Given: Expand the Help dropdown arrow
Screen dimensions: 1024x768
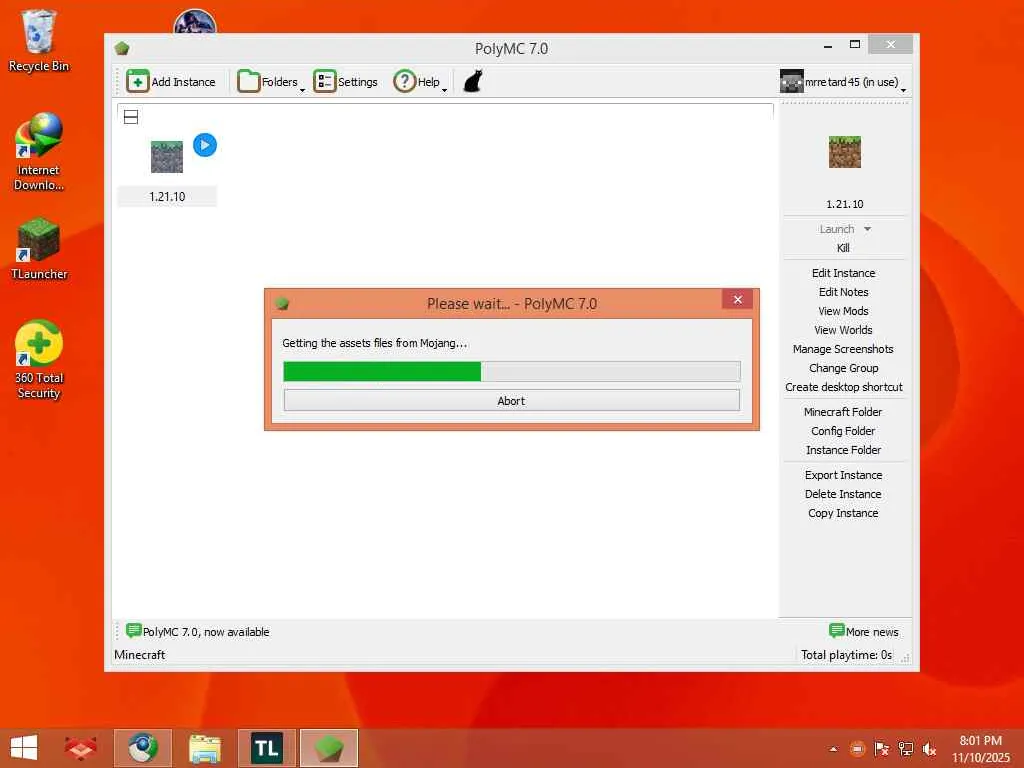Looking at the screenshot, I should (445, 90).
